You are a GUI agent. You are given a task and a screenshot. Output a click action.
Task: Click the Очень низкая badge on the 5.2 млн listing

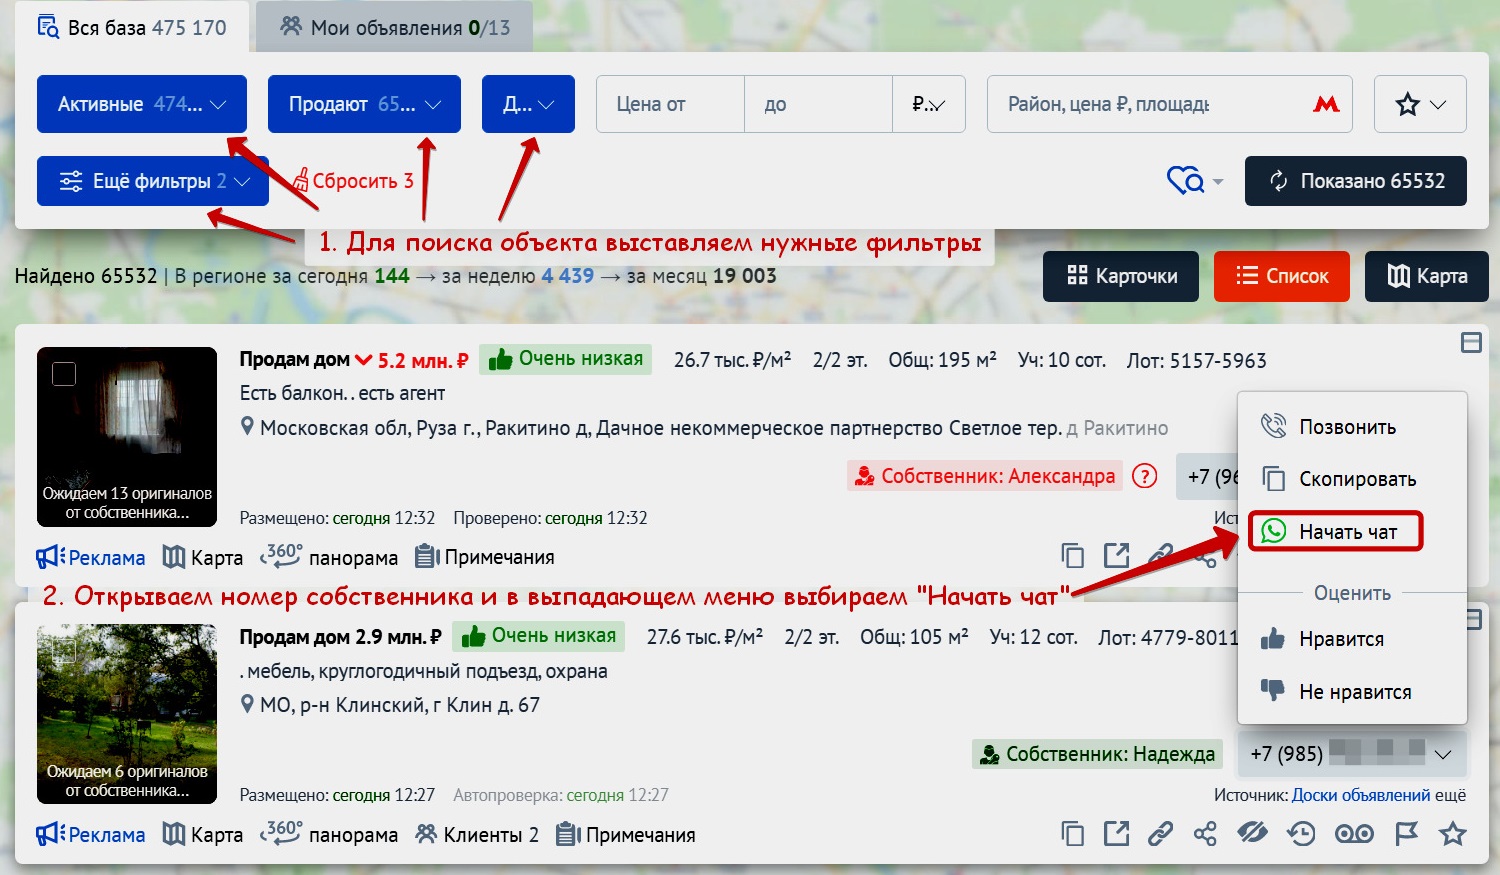[x=565, y=359]
